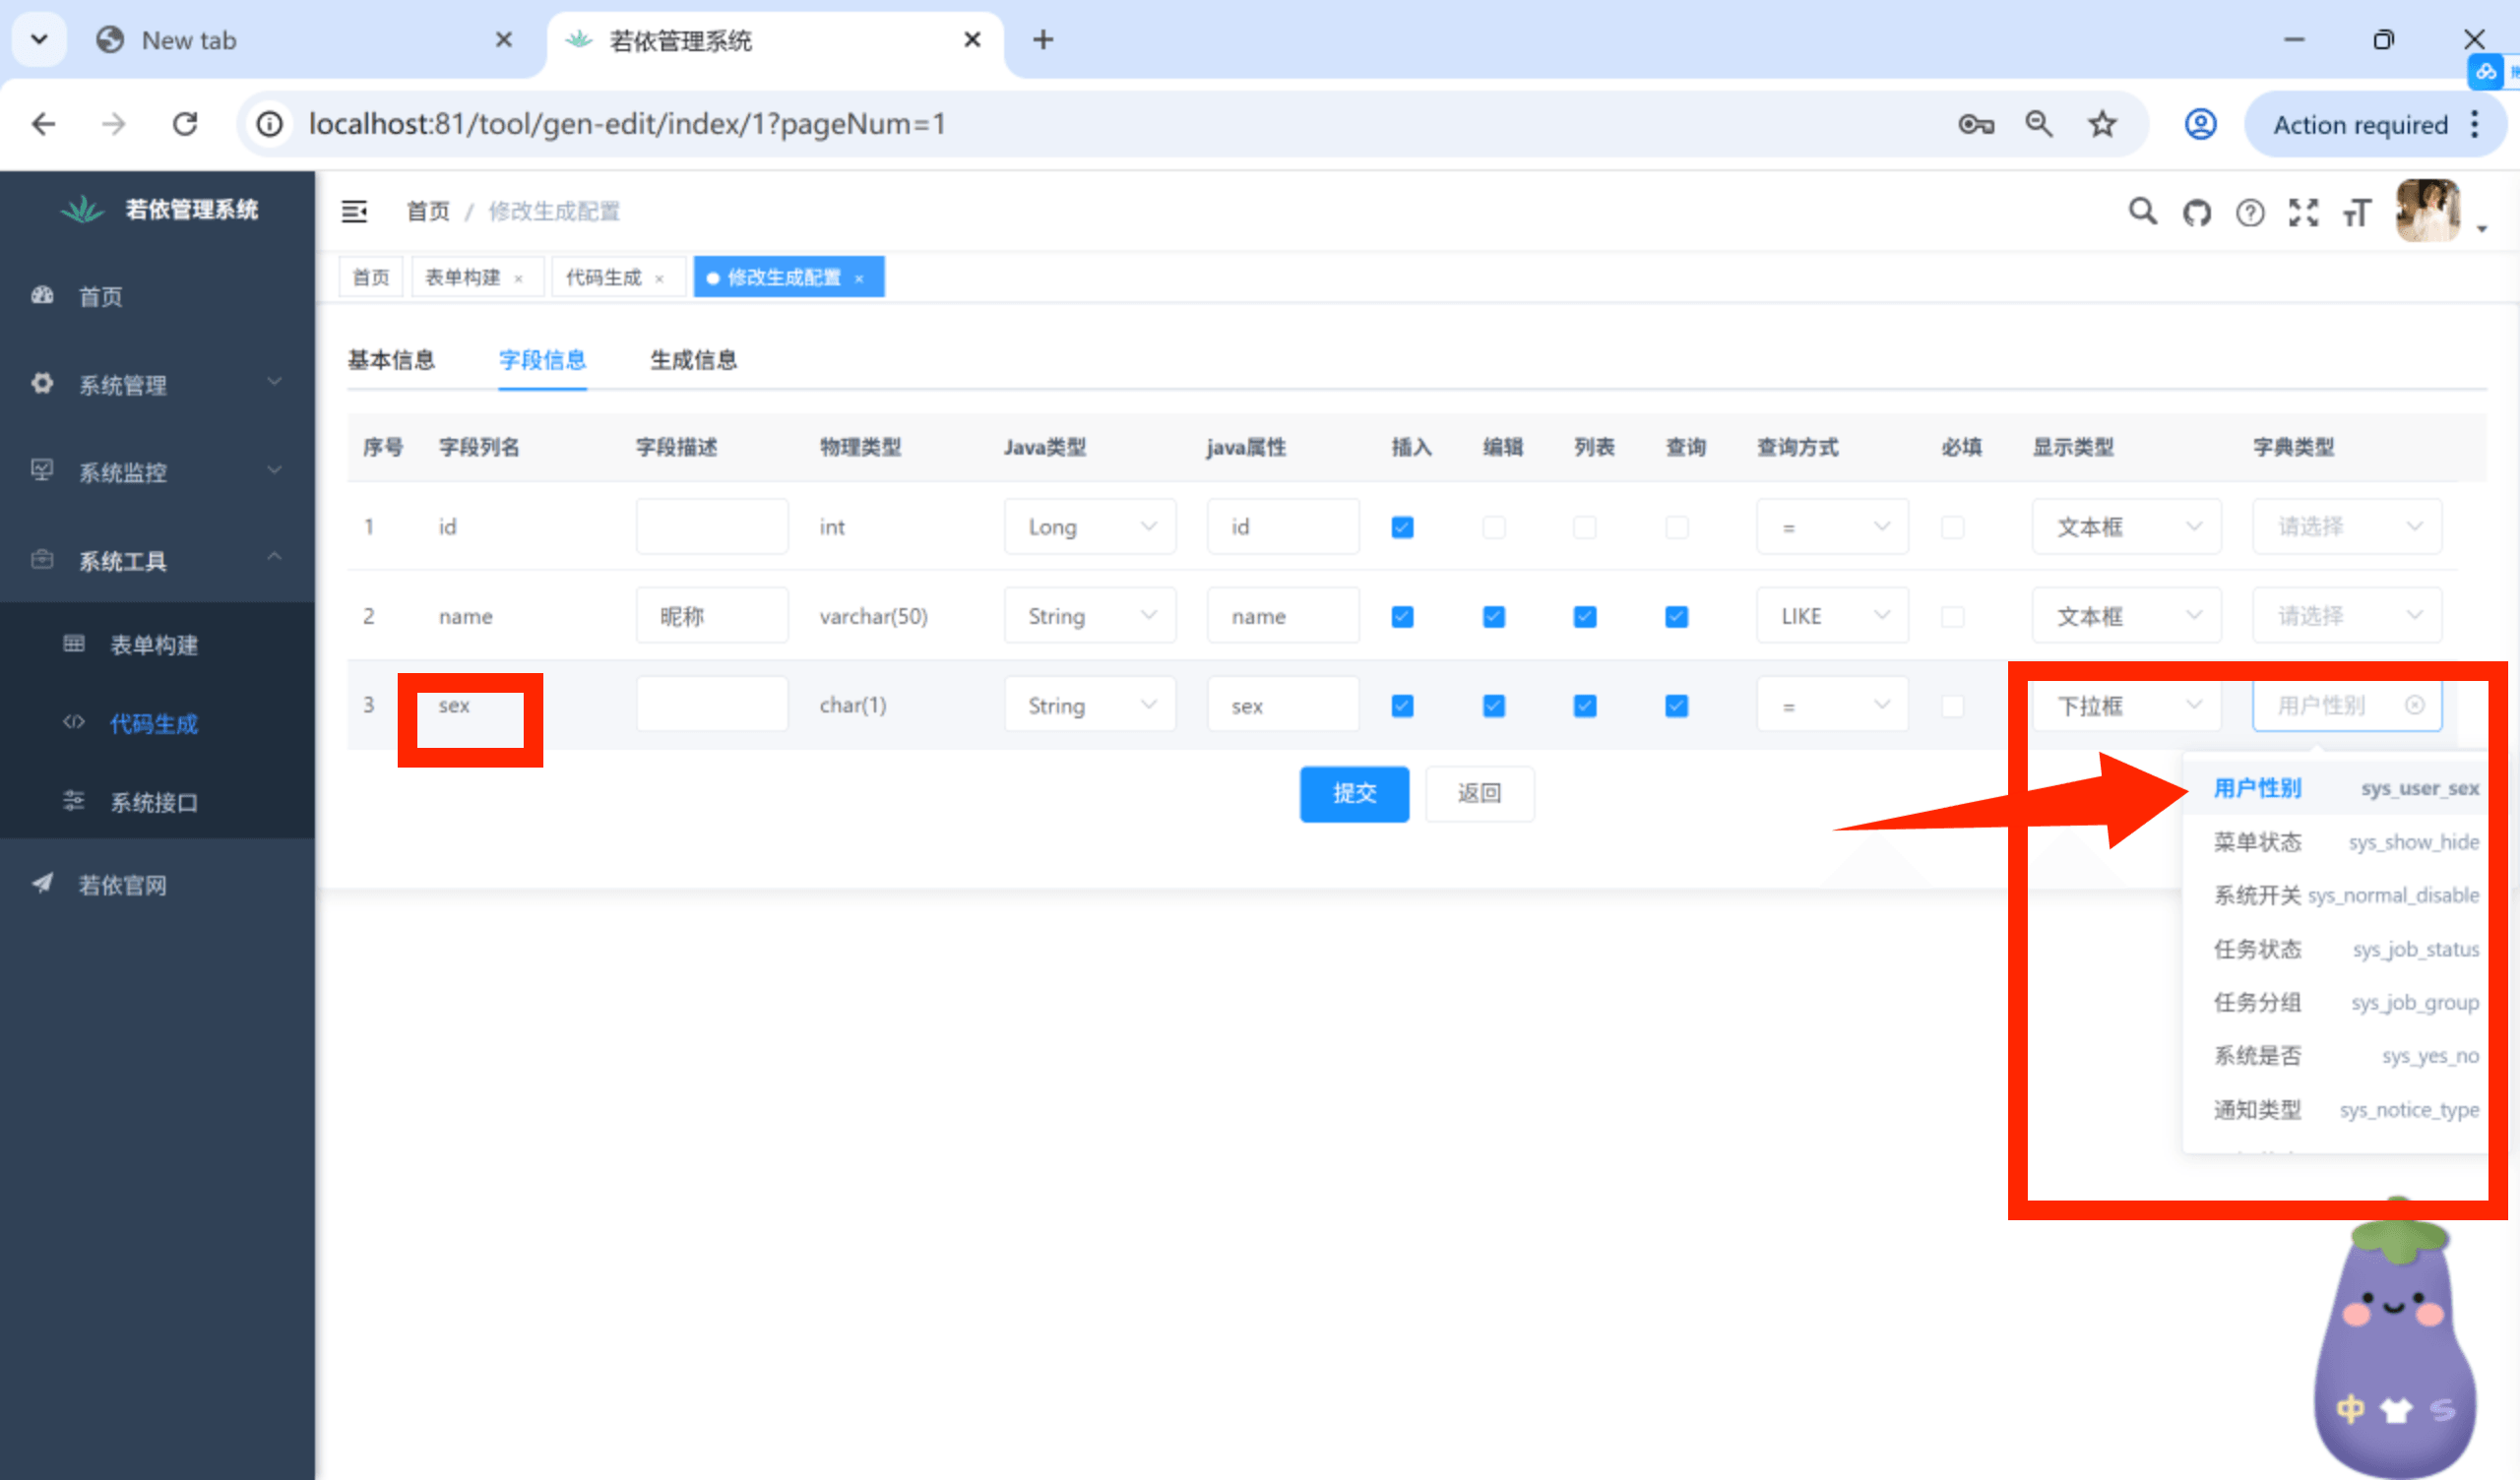2520x1480 pixels.
Task: Collapse sidebar with the hamburger icon
Action: click(355, 212)
